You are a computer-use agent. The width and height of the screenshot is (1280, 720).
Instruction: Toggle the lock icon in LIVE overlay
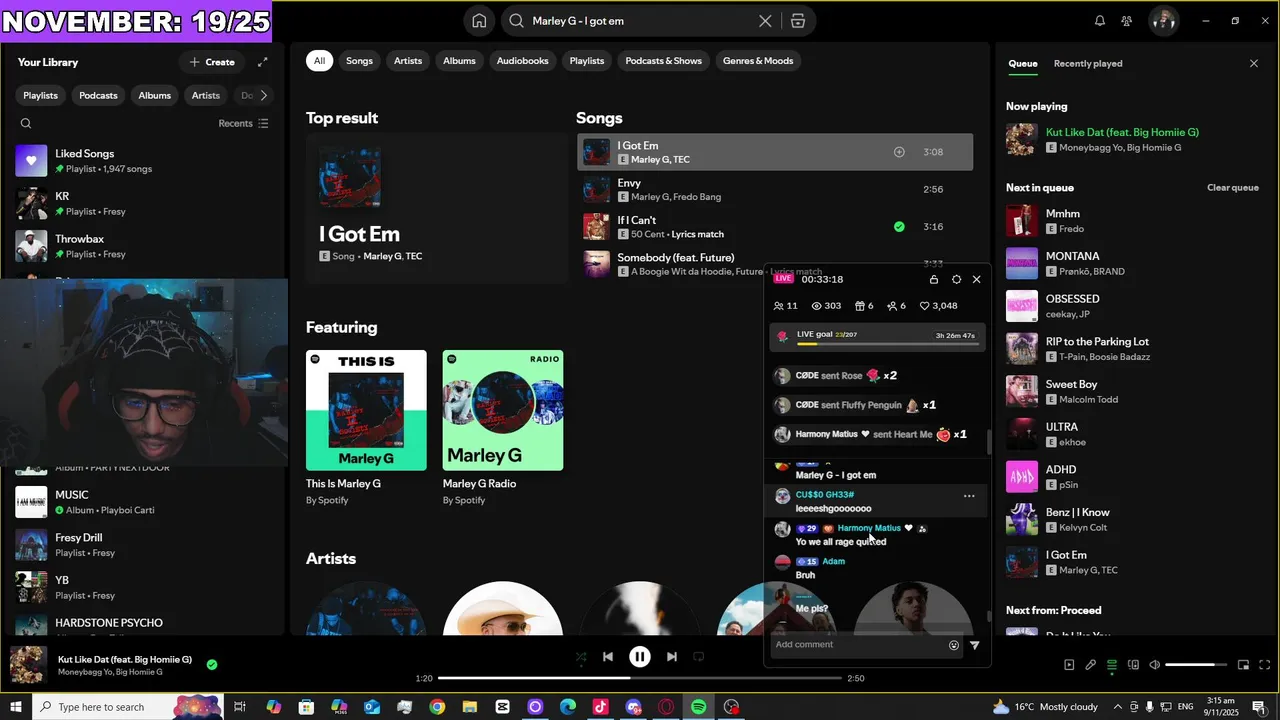click(x=934, y=280)
